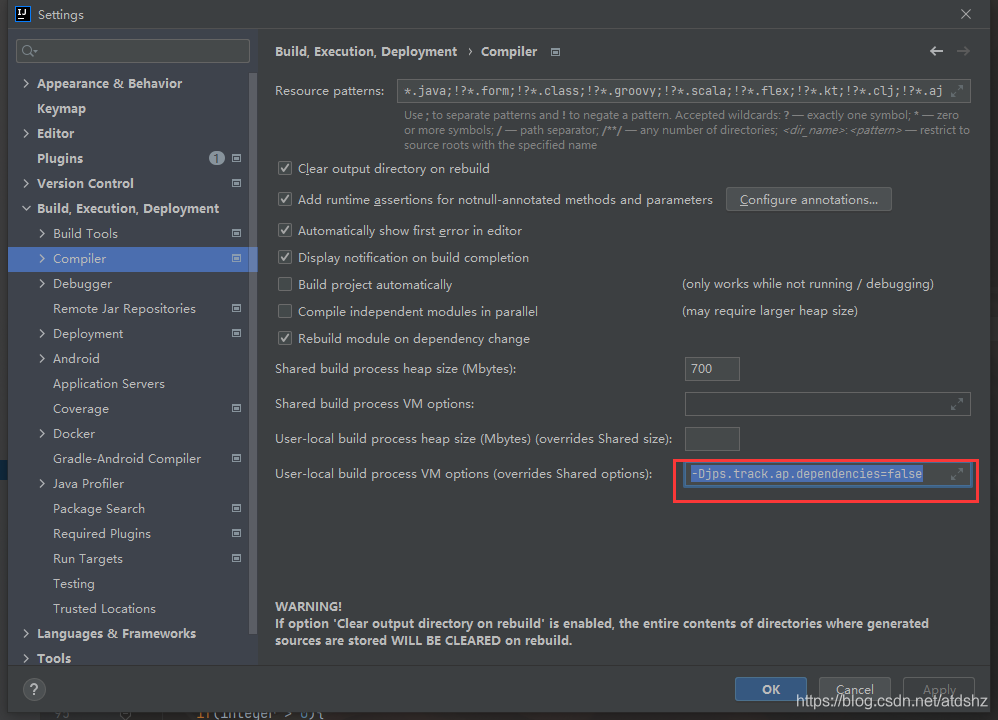The height and width of the screenshot is (720, 998).
Task: Click project icon beside Compiler tree row
Action: coord(236,258)
